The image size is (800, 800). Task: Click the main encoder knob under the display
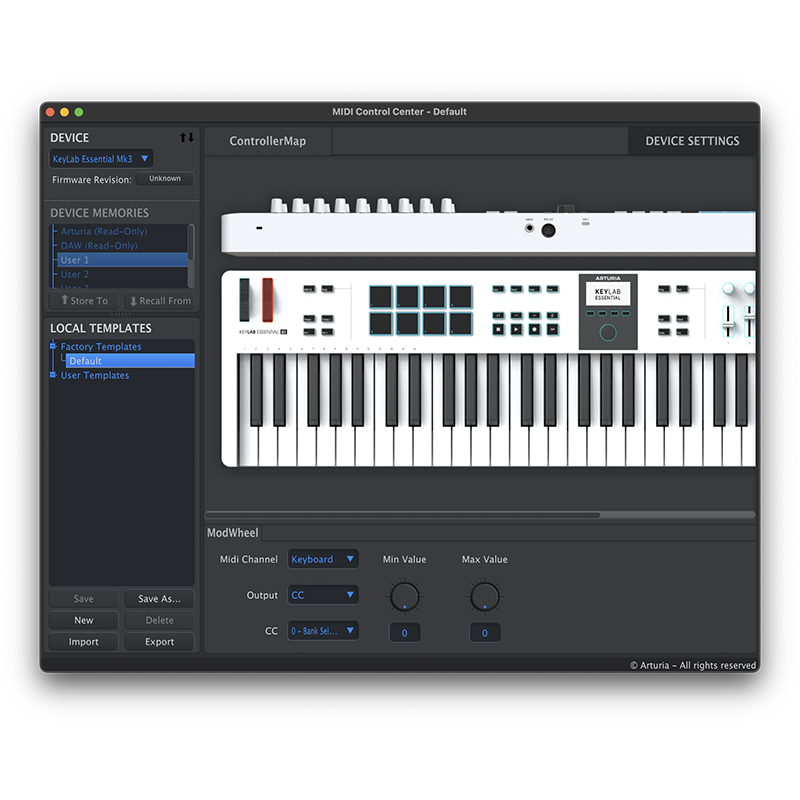[608, 333]
